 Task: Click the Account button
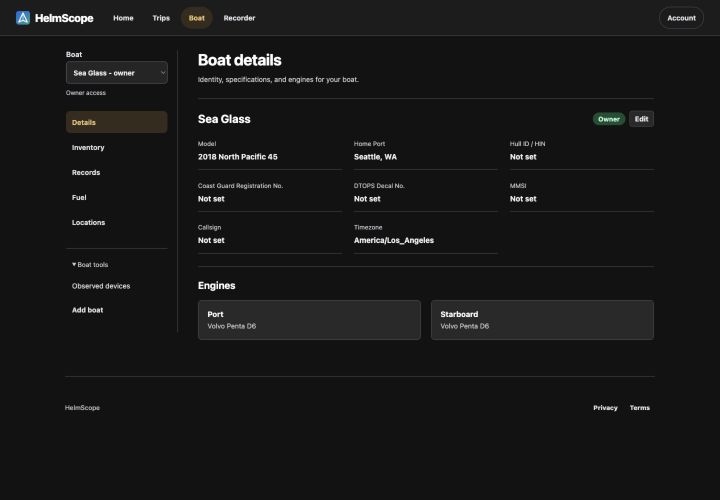tap(681, 18)
